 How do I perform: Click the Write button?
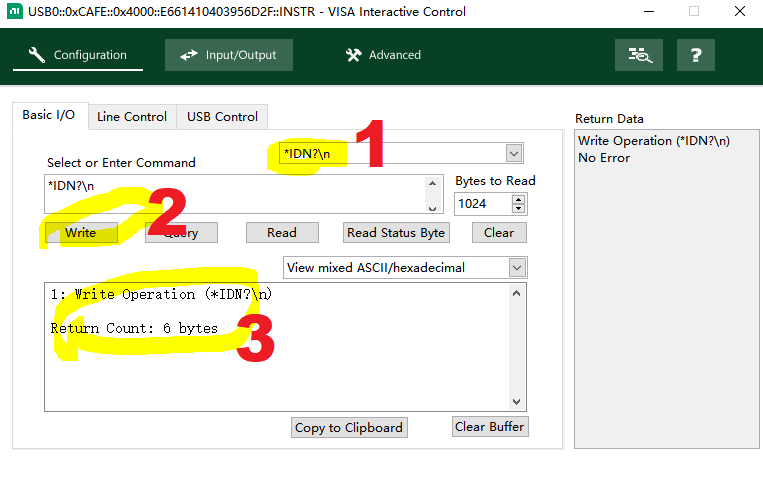81,233
